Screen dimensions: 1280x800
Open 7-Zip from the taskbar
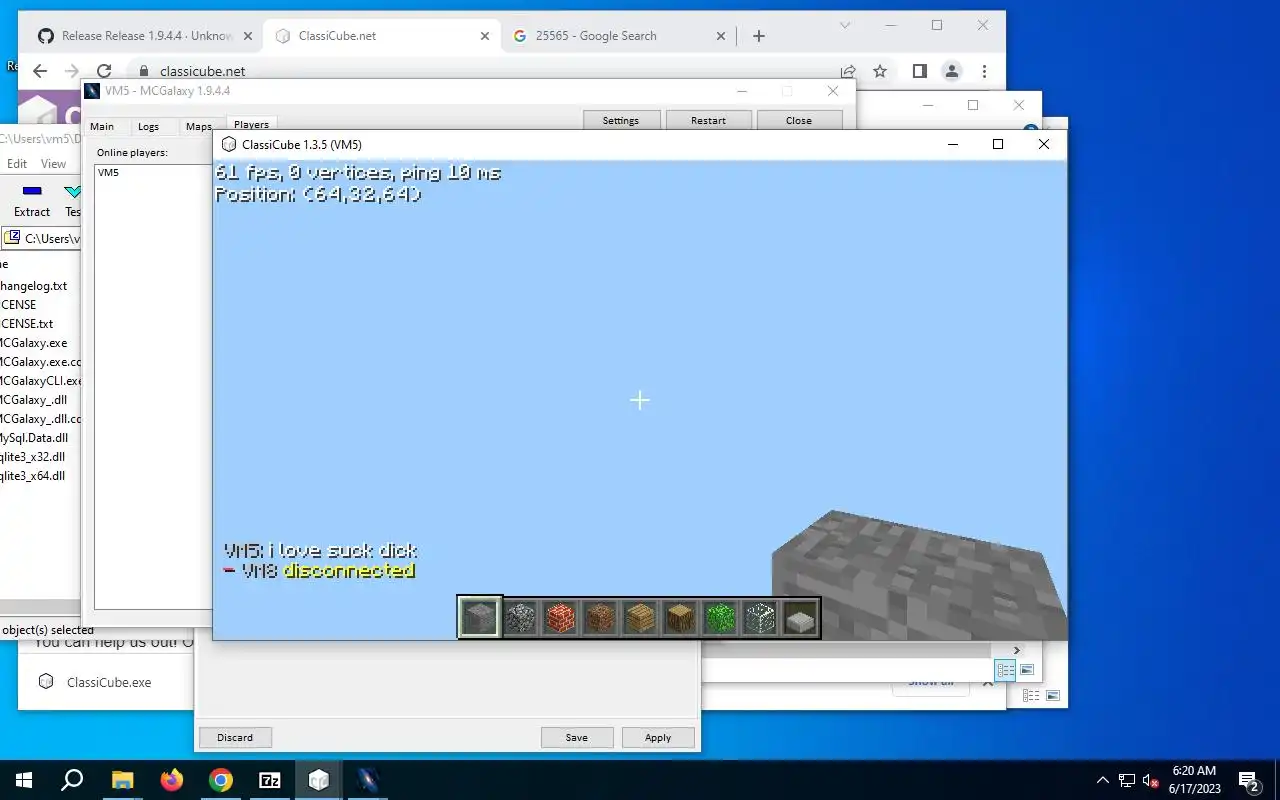point(270,780)
